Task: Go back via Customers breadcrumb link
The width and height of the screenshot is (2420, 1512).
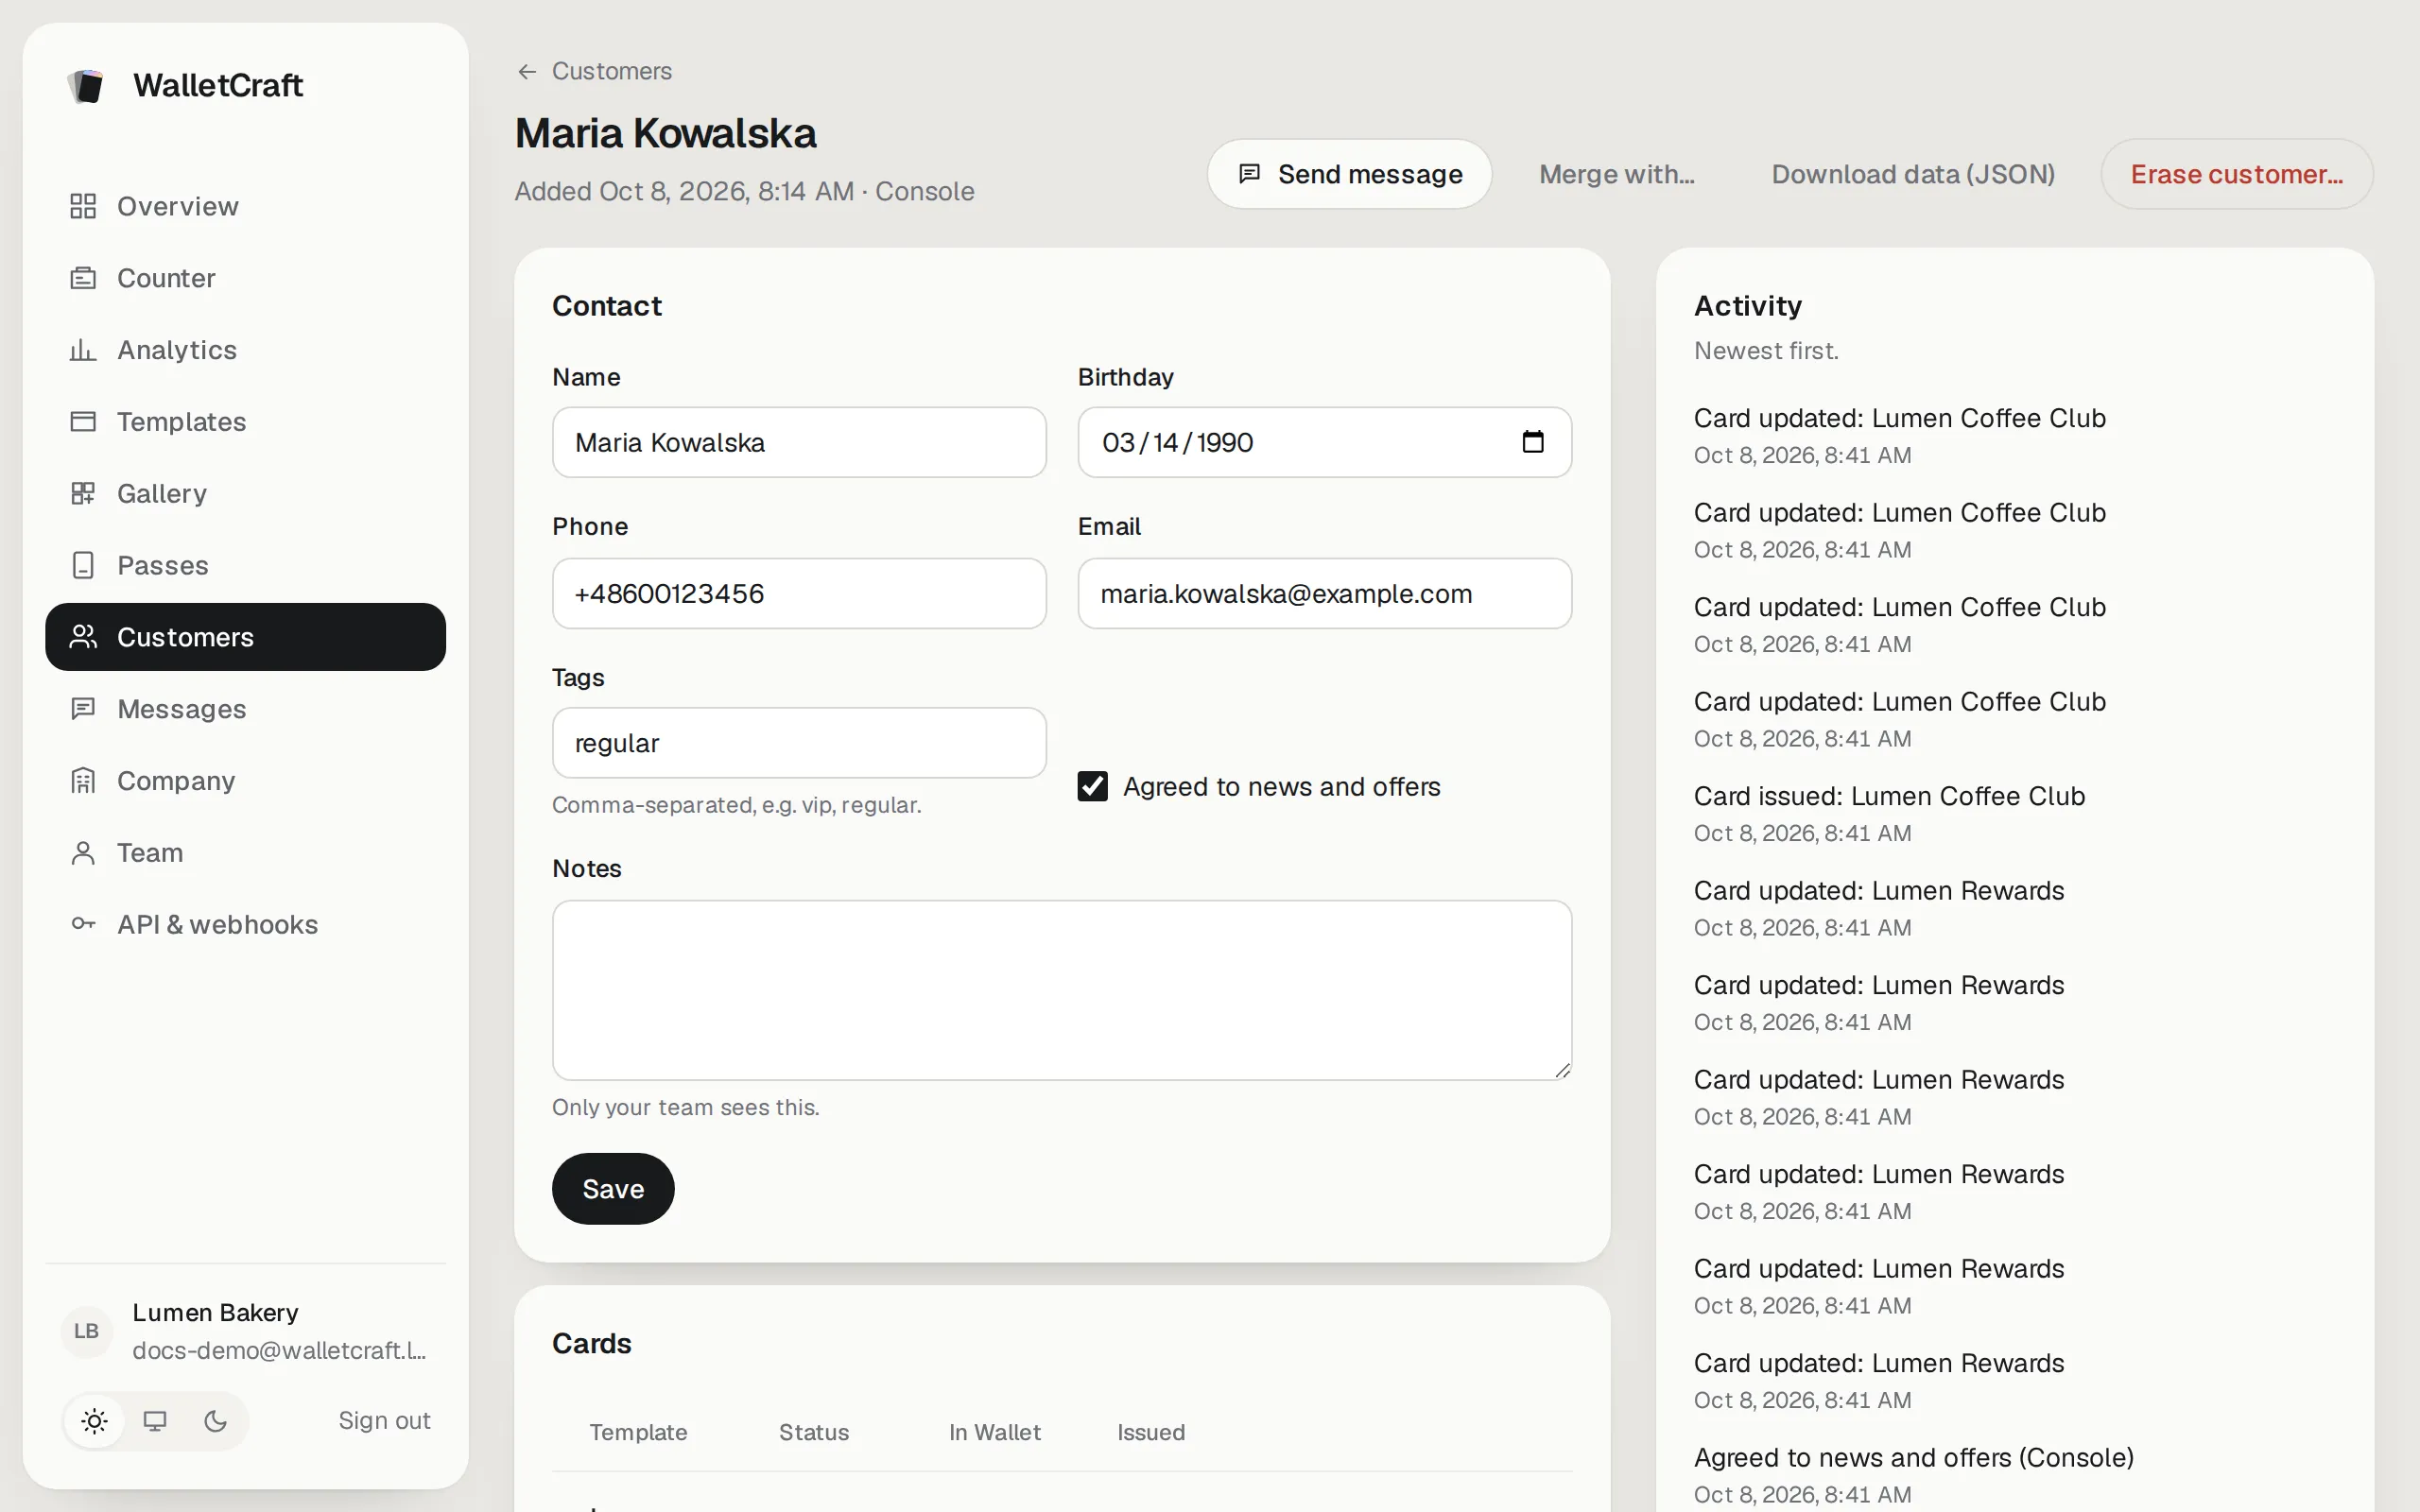Action: (x=611, y=72)
